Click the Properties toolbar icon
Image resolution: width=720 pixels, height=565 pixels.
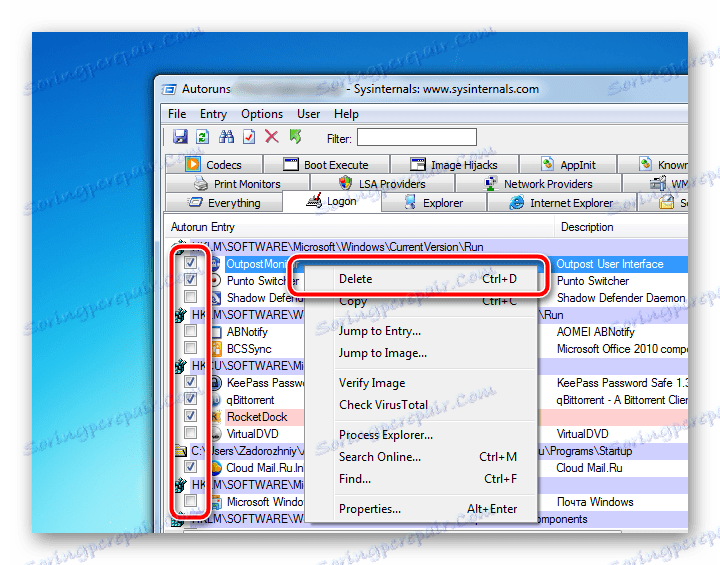249,136
